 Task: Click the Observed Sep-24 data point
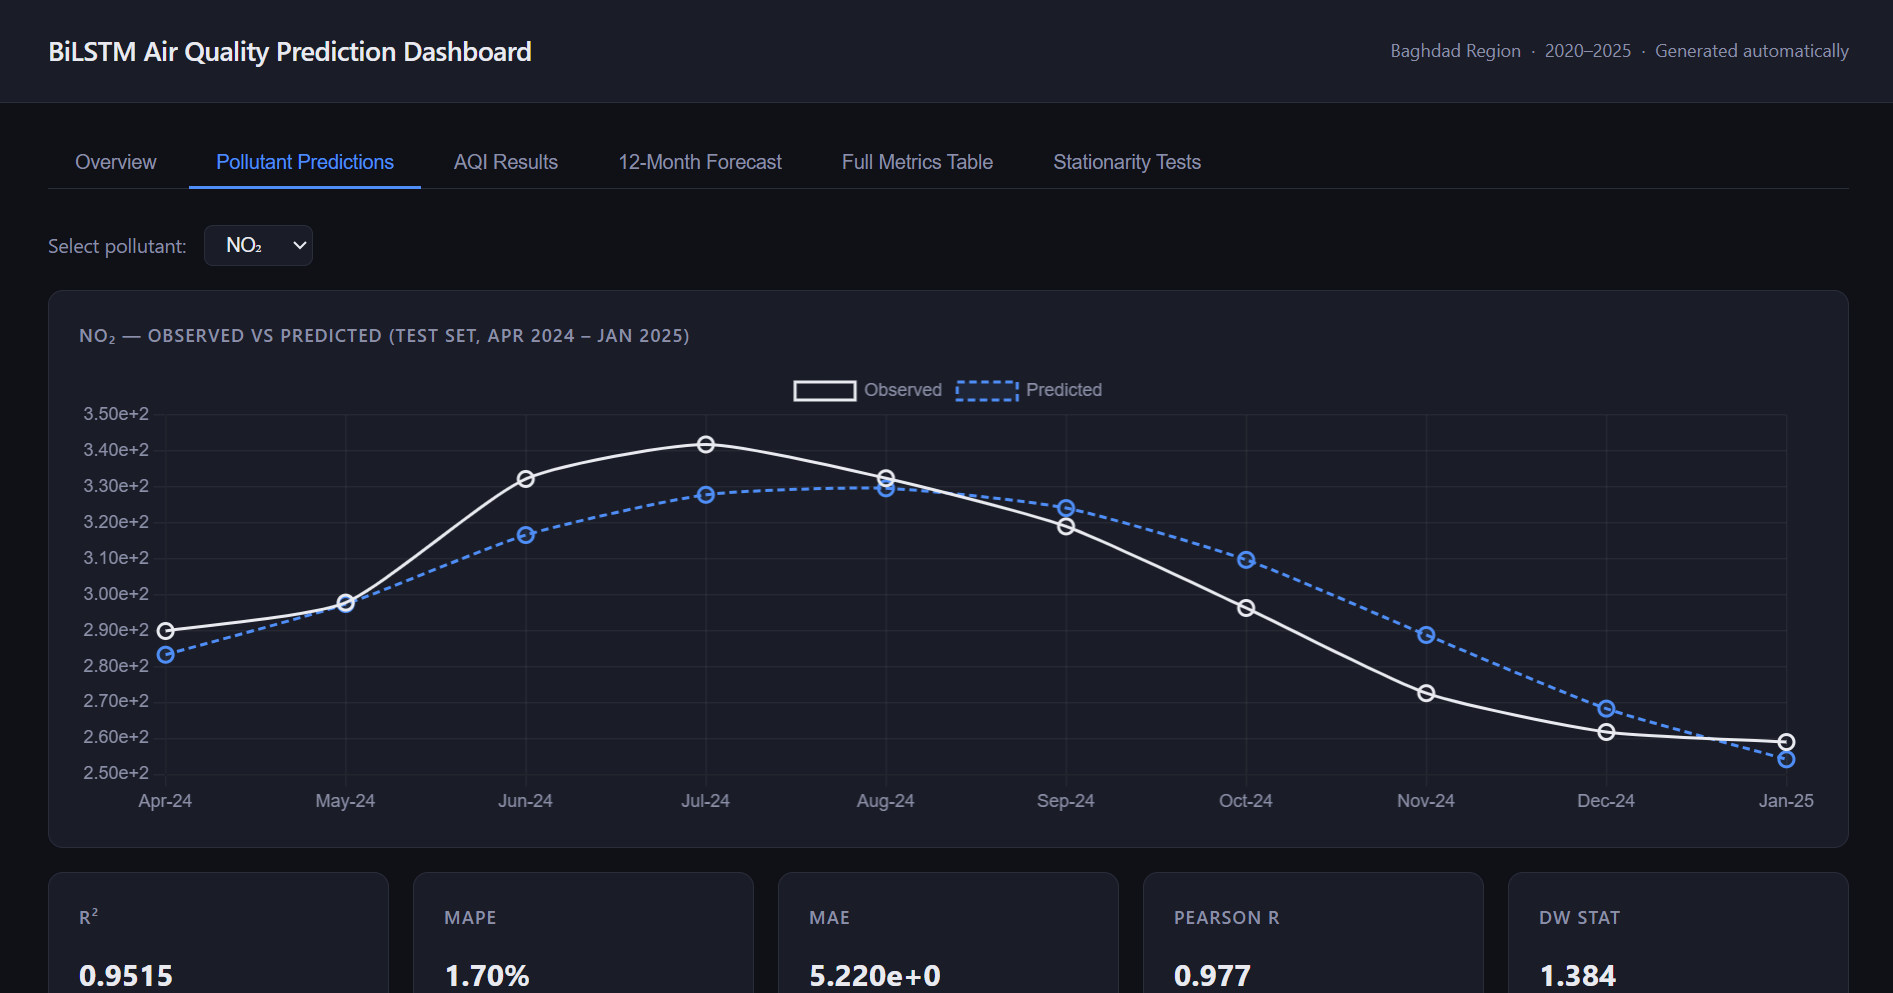tap(1066, 526)
